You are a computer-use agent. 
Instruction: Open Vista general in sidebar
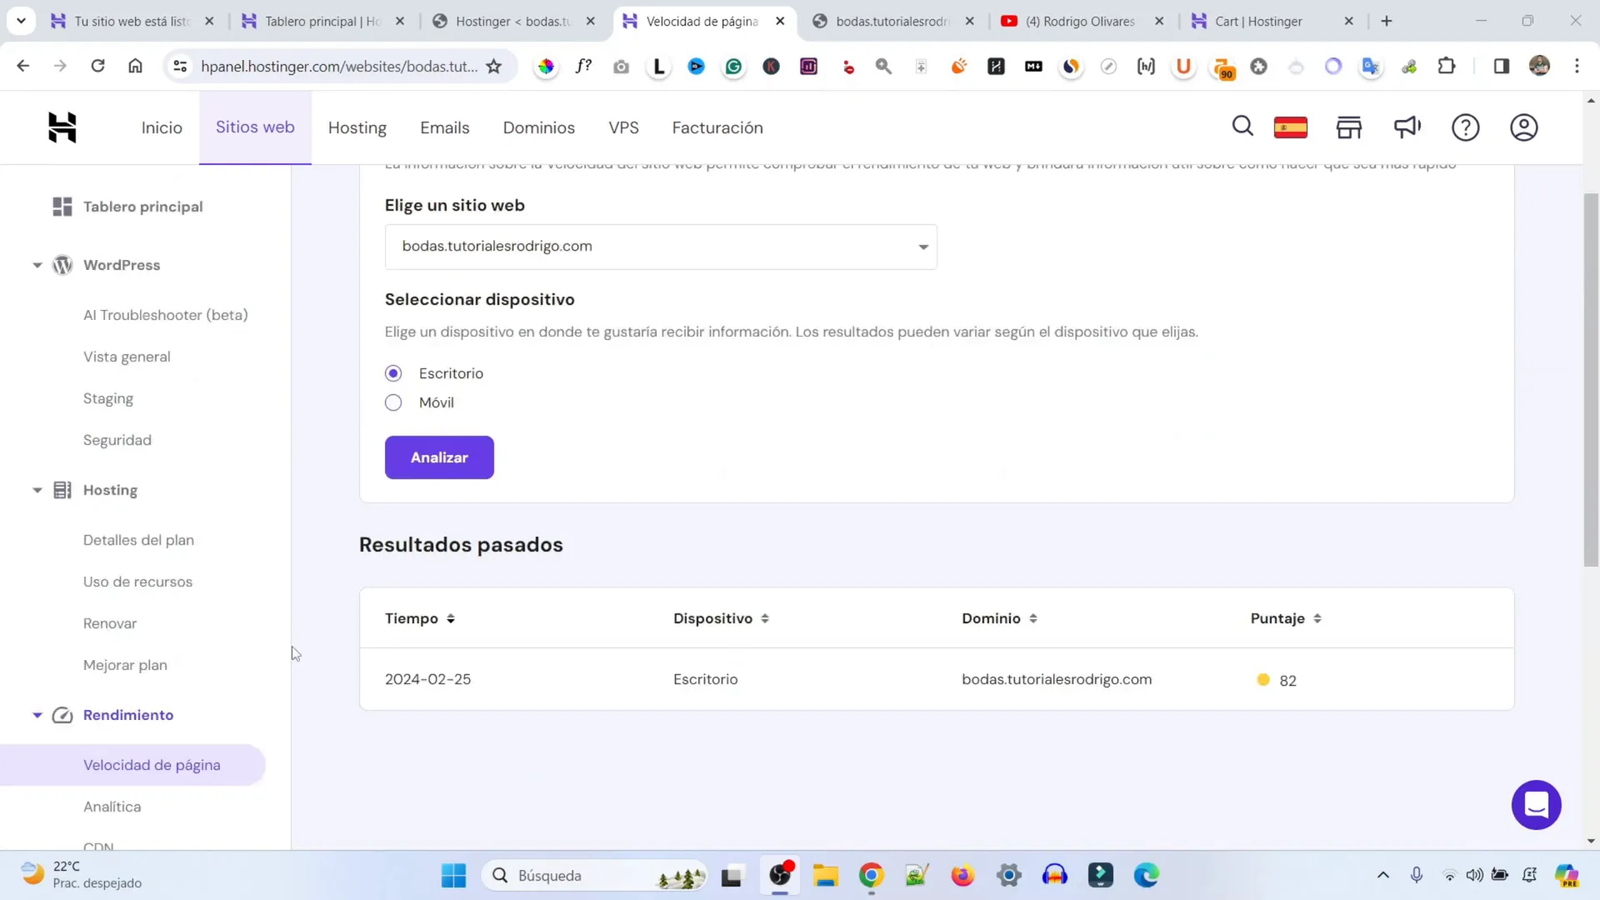(127, 357)
